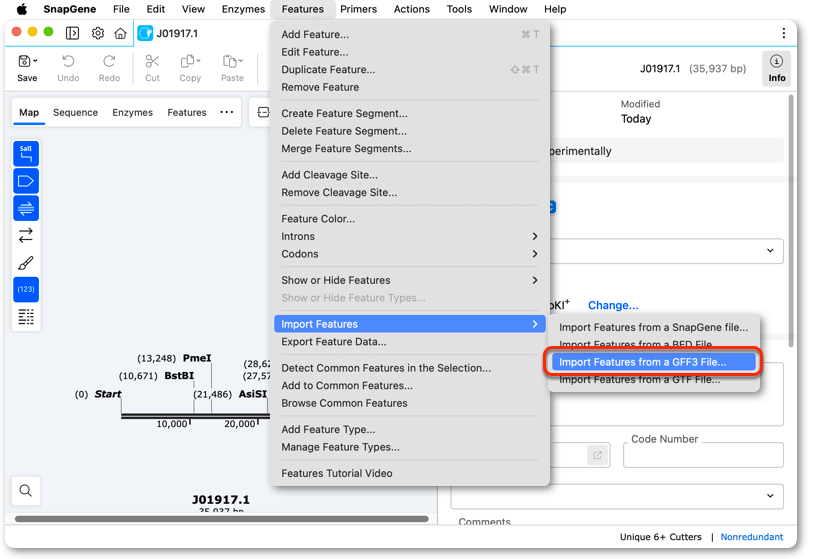The width and height of the screenshot is (813, 559).
Task: Click the BstBI enzyme label on map
Action: pyautogui.click(x=179, y=375)
